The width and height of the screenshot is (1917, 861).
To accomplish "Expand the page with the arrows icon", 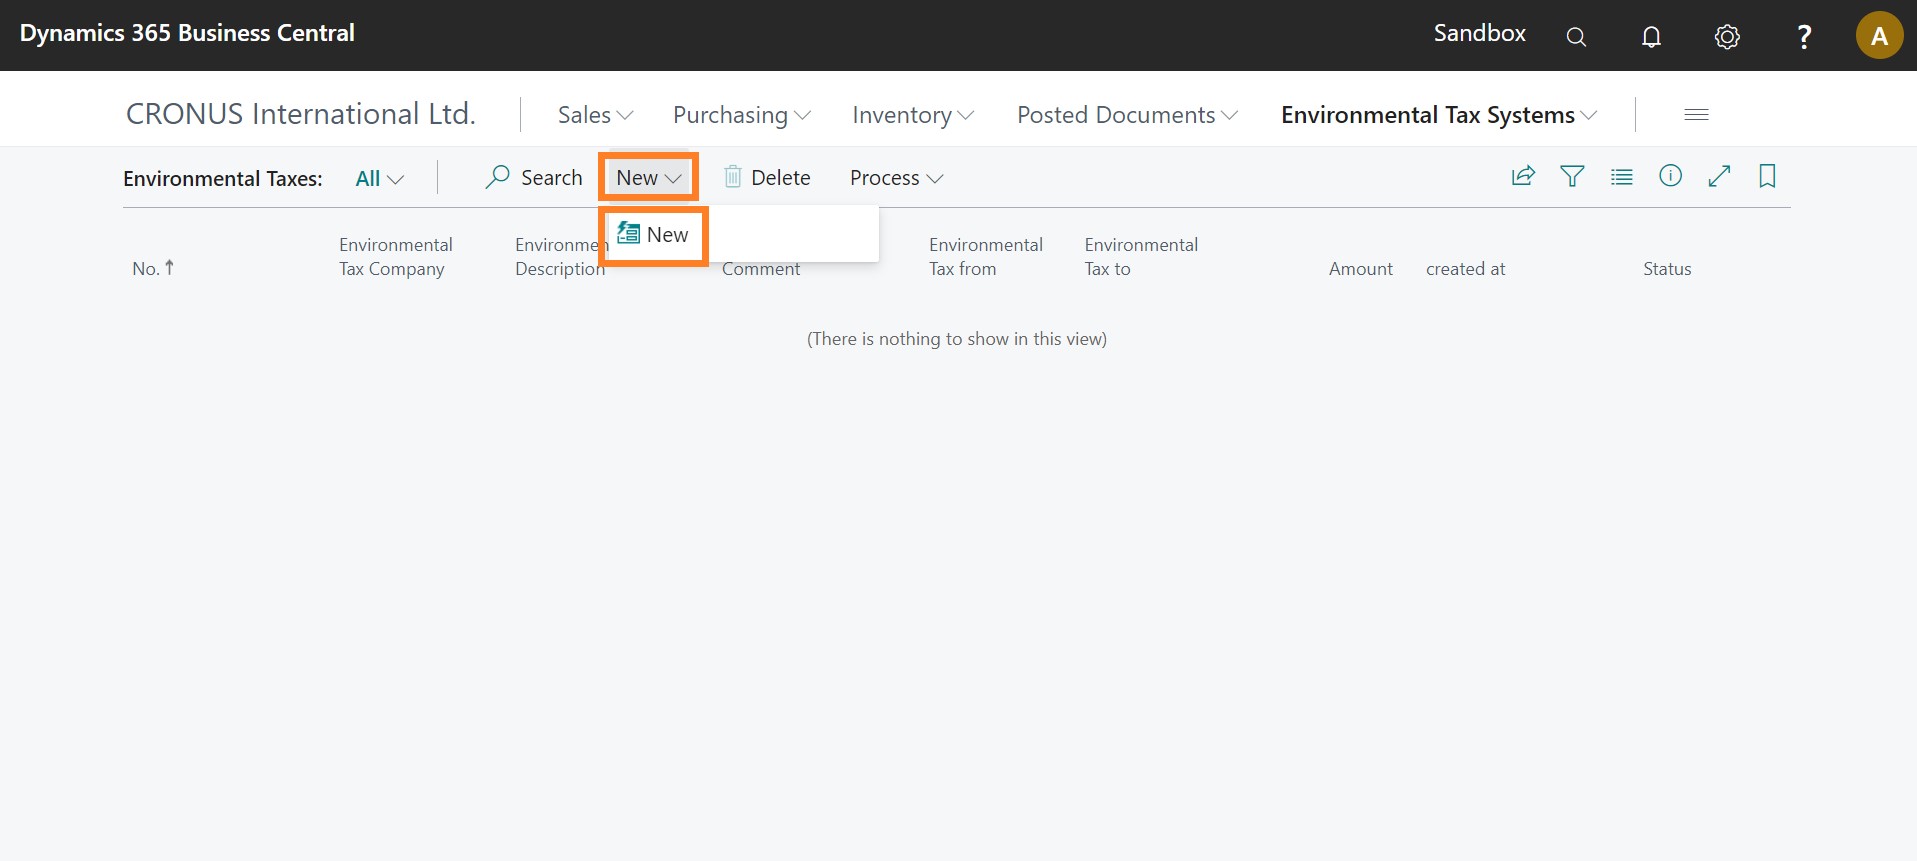I will 1719,177.
